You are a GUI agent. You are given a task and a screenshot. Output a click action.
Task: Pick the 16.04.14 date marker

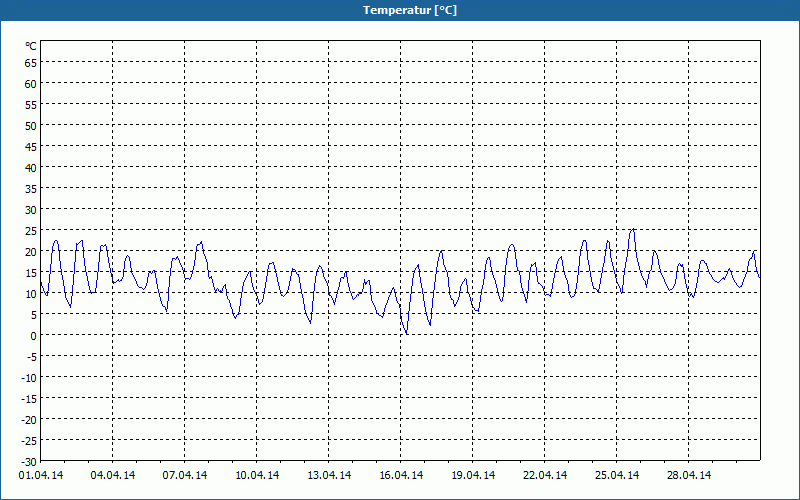click(401, 476)
